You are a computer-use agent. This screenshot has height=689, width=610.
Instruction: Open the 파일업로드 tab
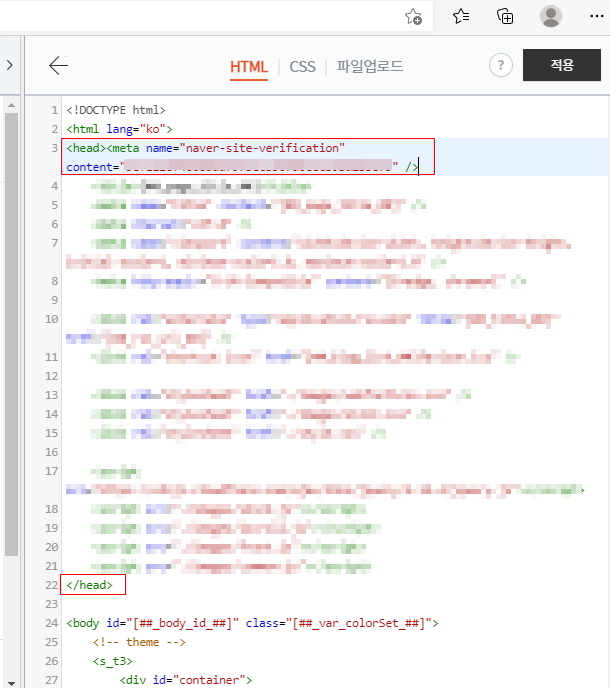coord(370,66)
